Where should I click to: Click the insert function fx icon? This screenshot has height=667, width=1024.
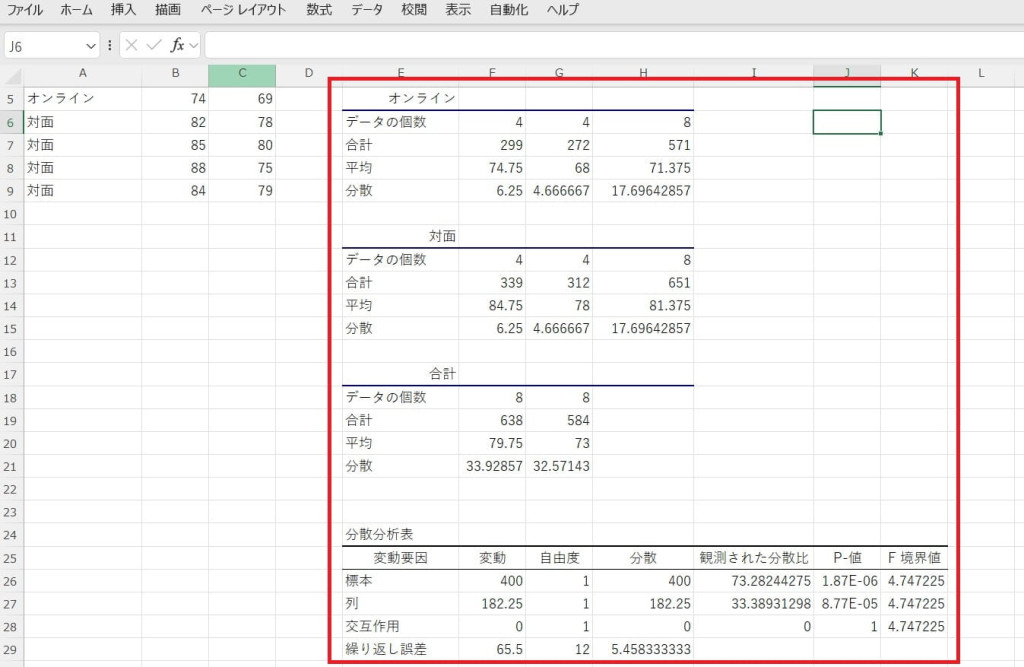tap(177, 45)
